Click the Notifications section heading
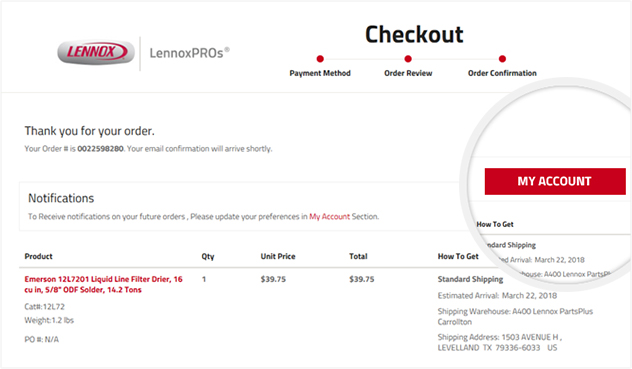 coord(61,198)
